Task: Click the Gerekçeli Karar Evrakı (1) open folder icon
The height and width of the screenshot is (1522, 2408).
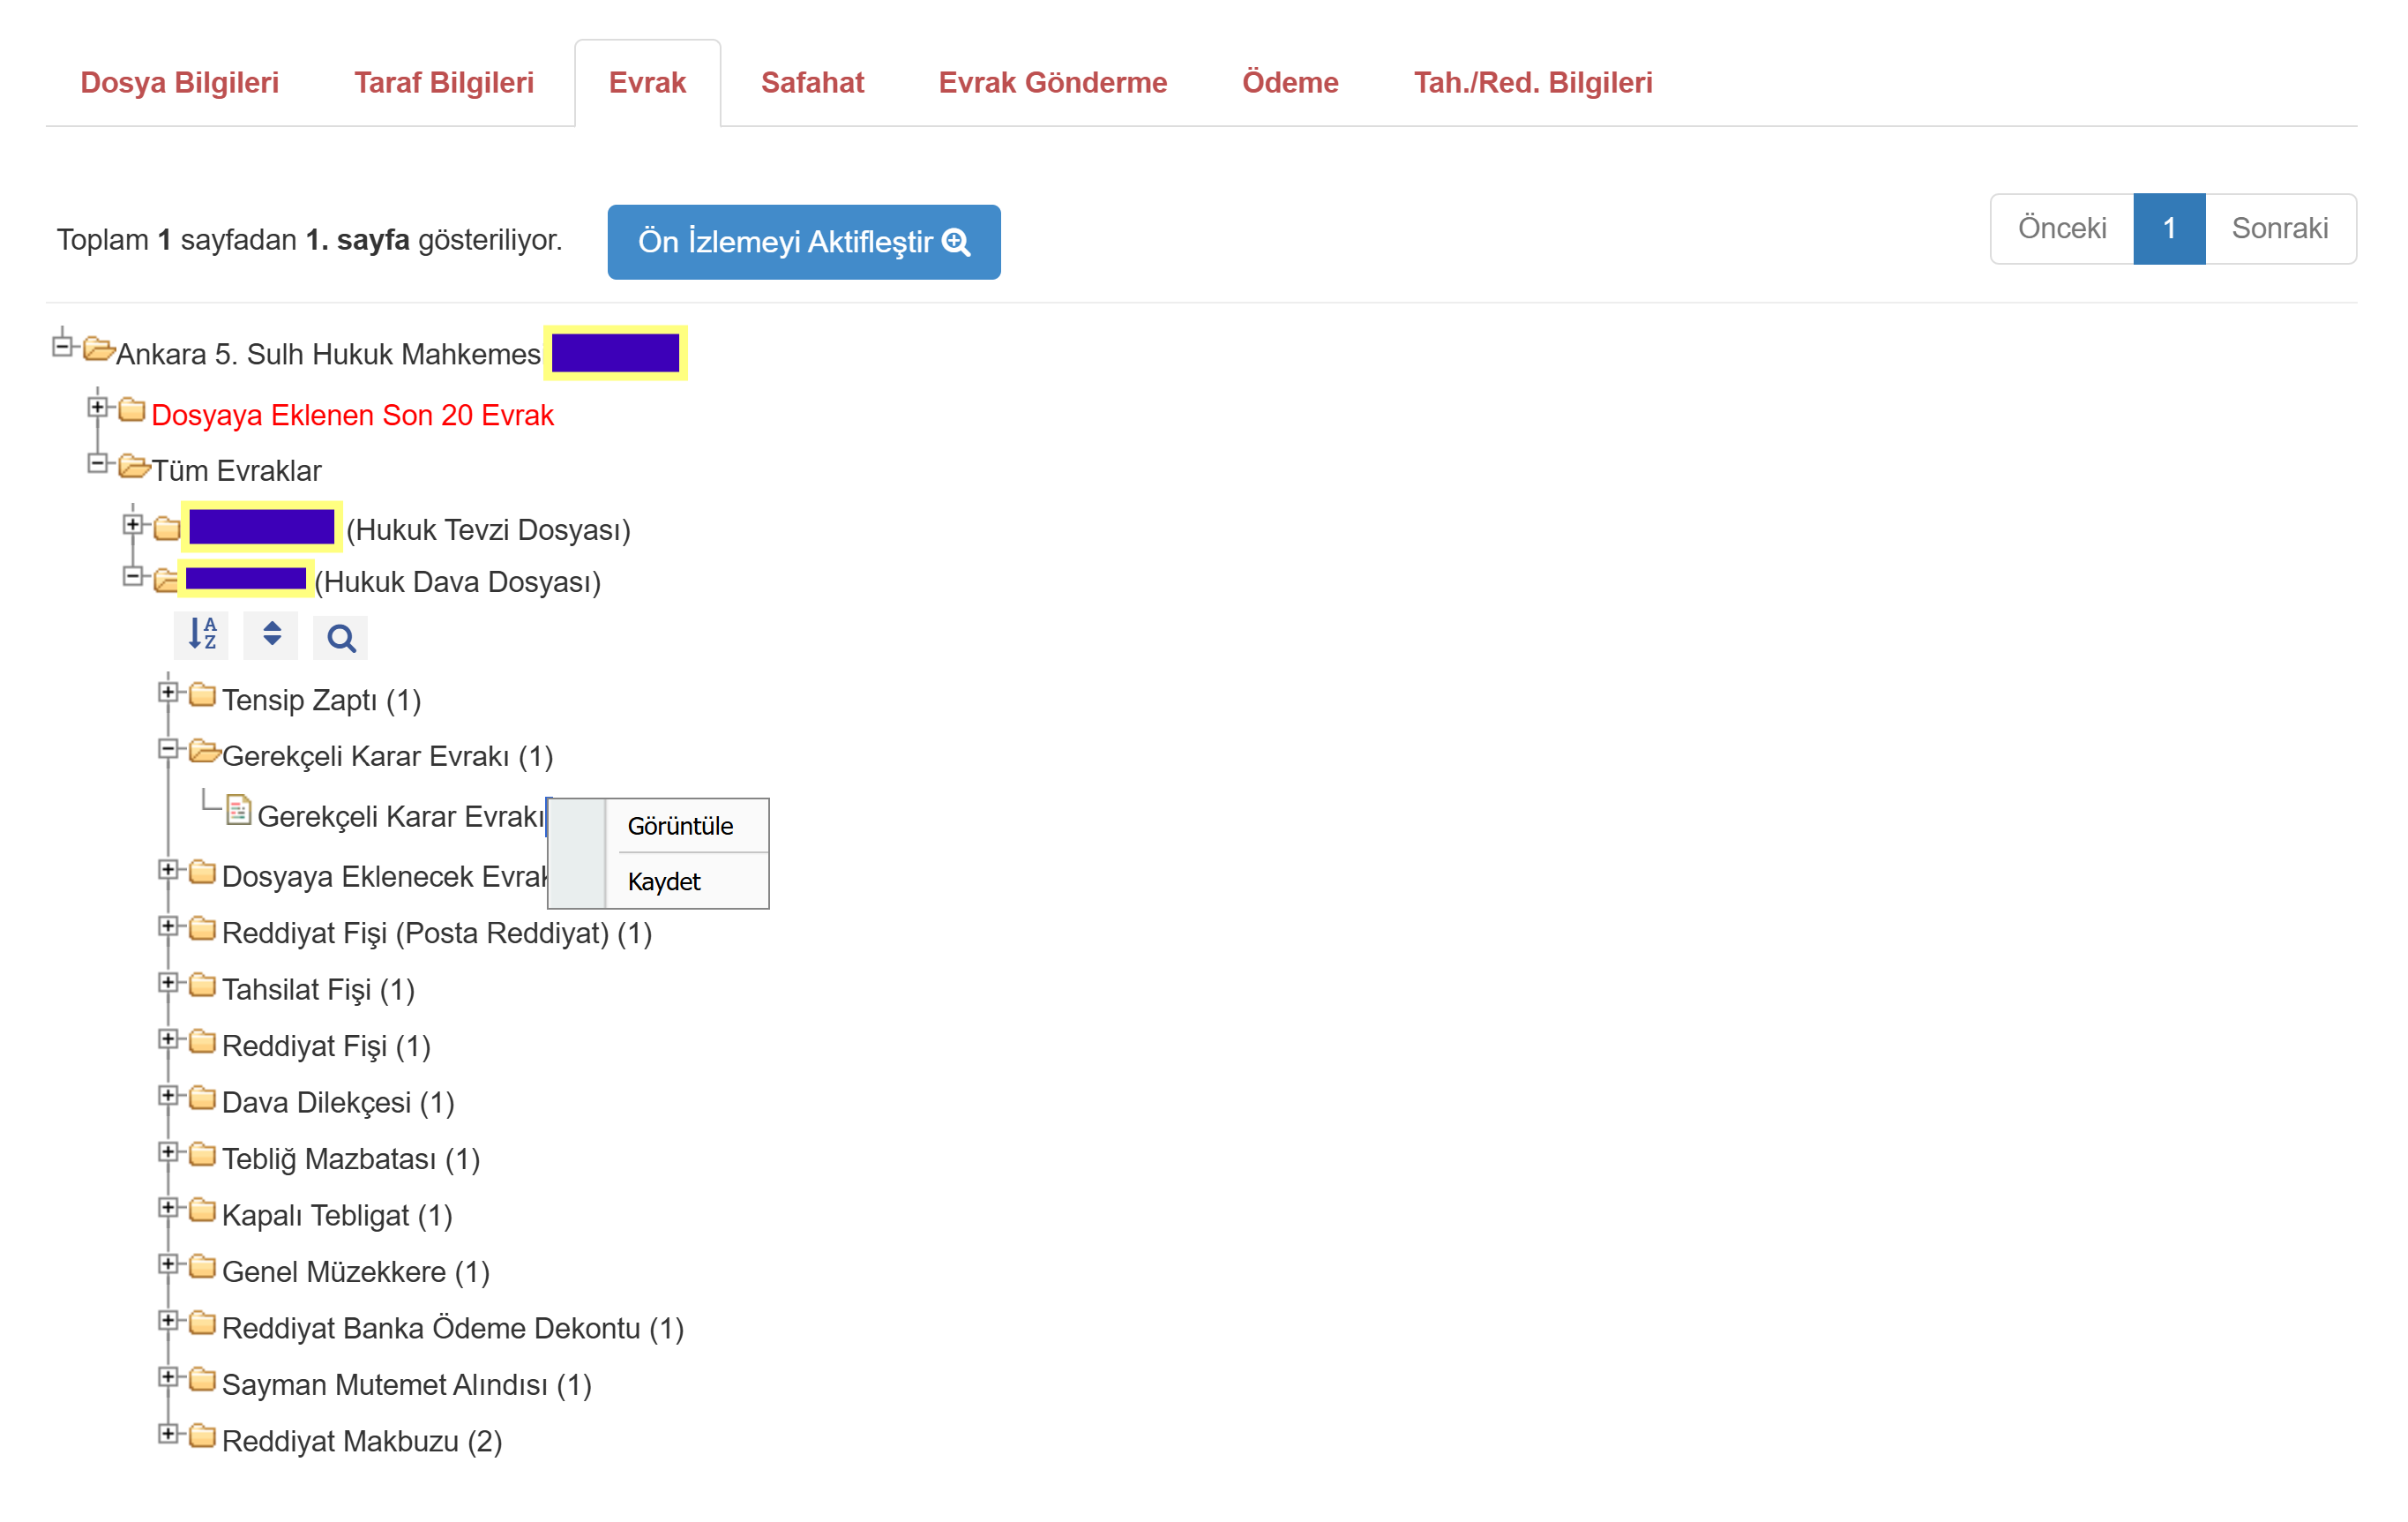Action: [205, 751]
